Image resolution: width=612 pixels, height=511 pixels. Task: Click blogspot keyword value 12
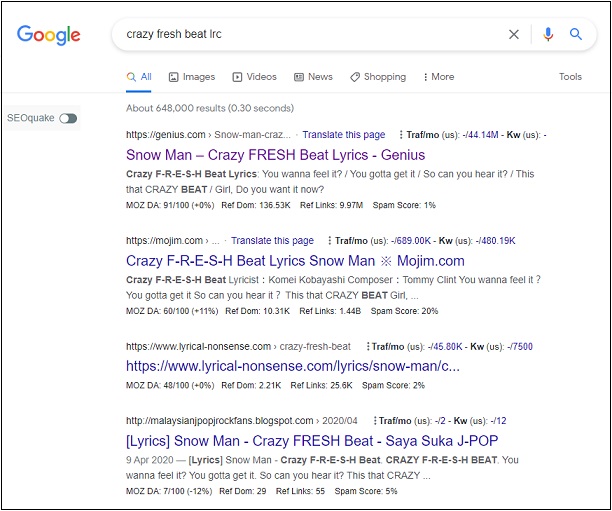point(500,421)
